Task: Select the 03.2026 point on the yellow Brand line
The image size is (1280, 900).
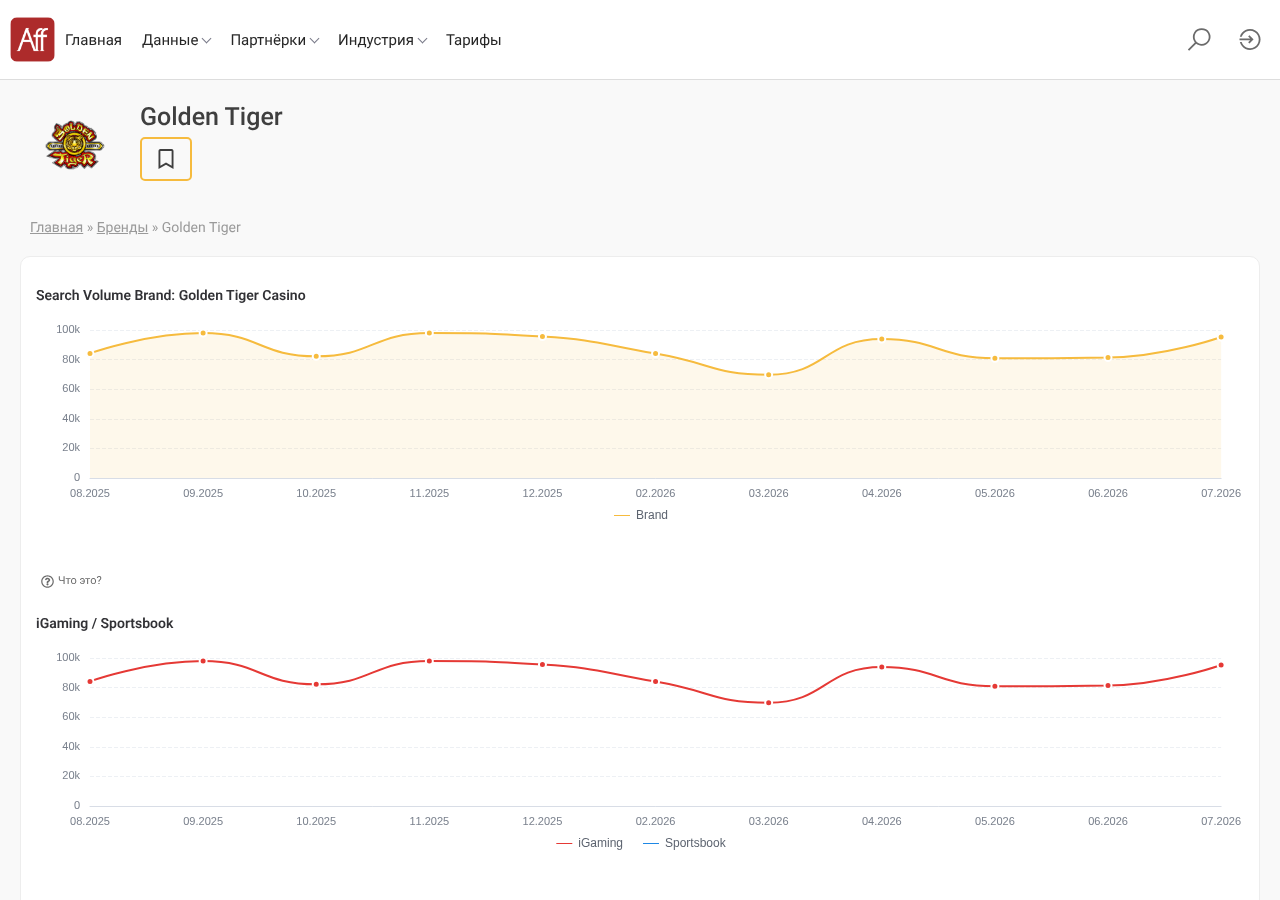Action: click(769, 375)
